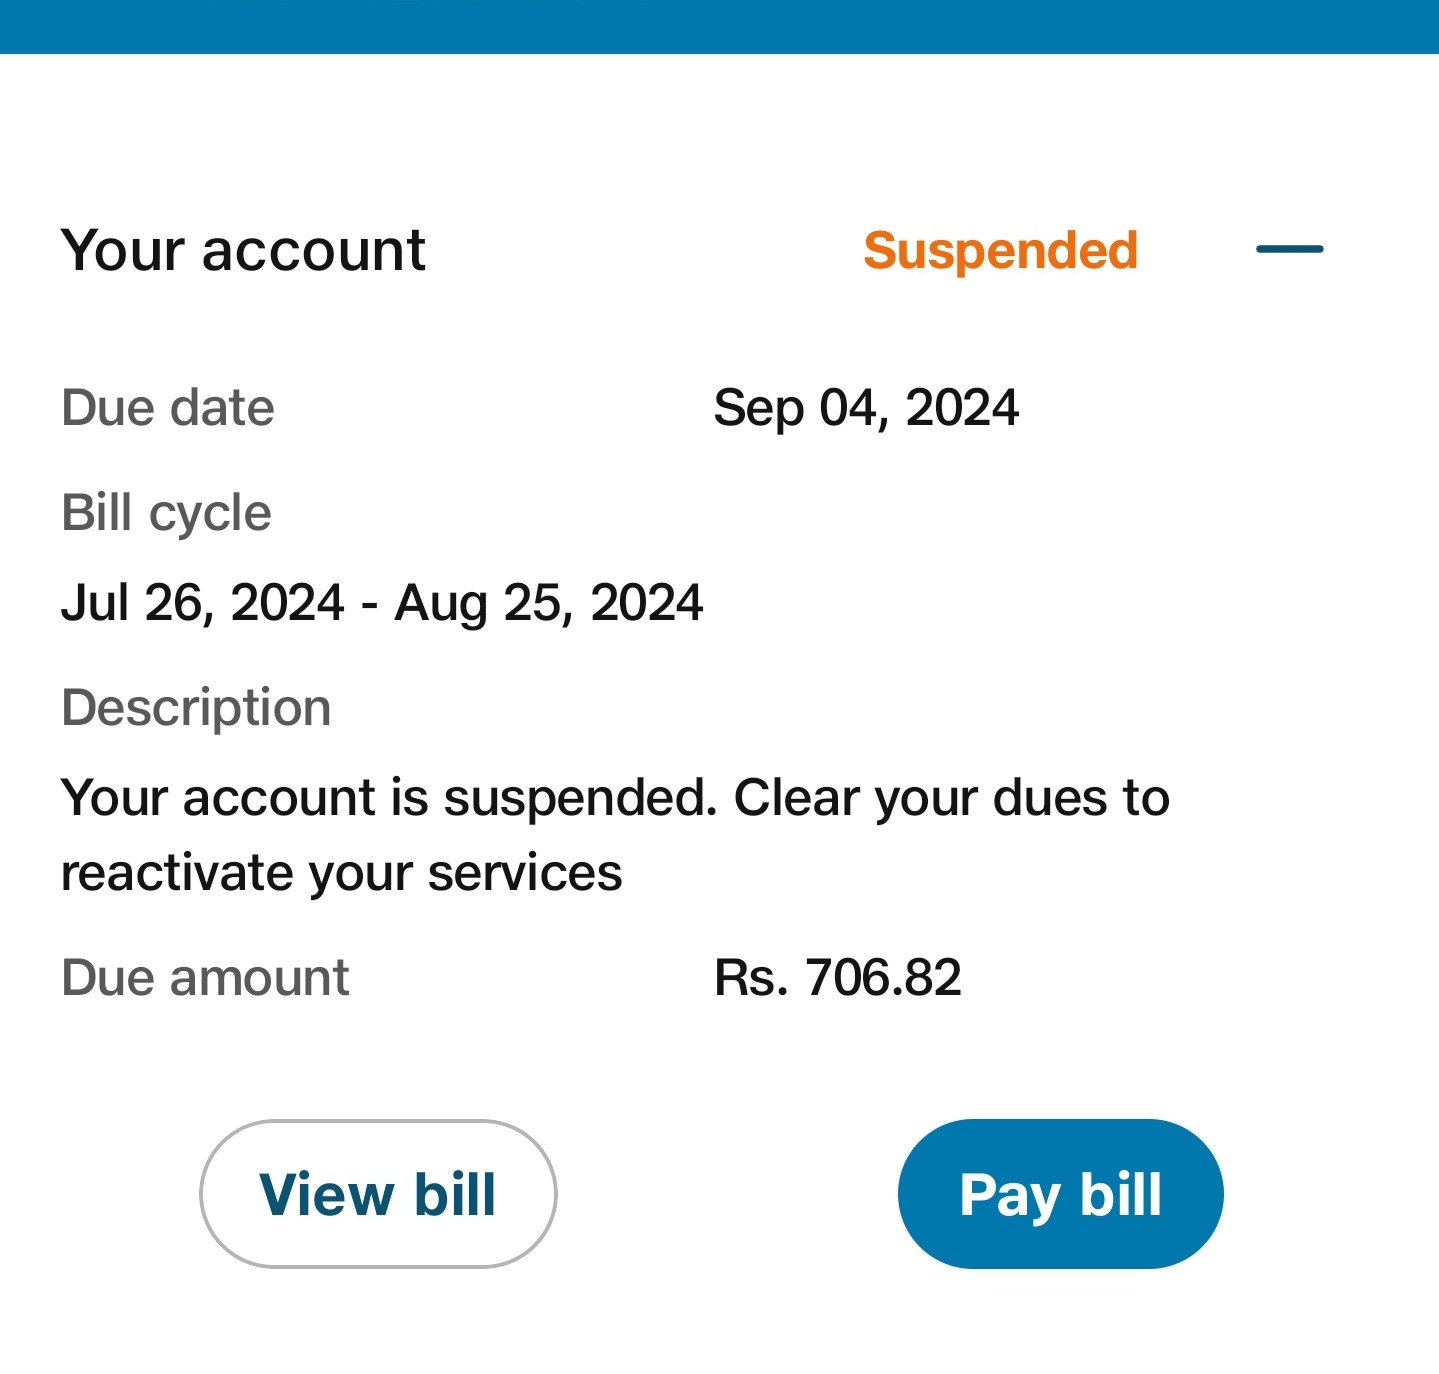Image resolution: width=1439 pixels, height=1374 pixels.
Task: Click the due amount Rs. 706.82
Action: [x=837, y=977]
